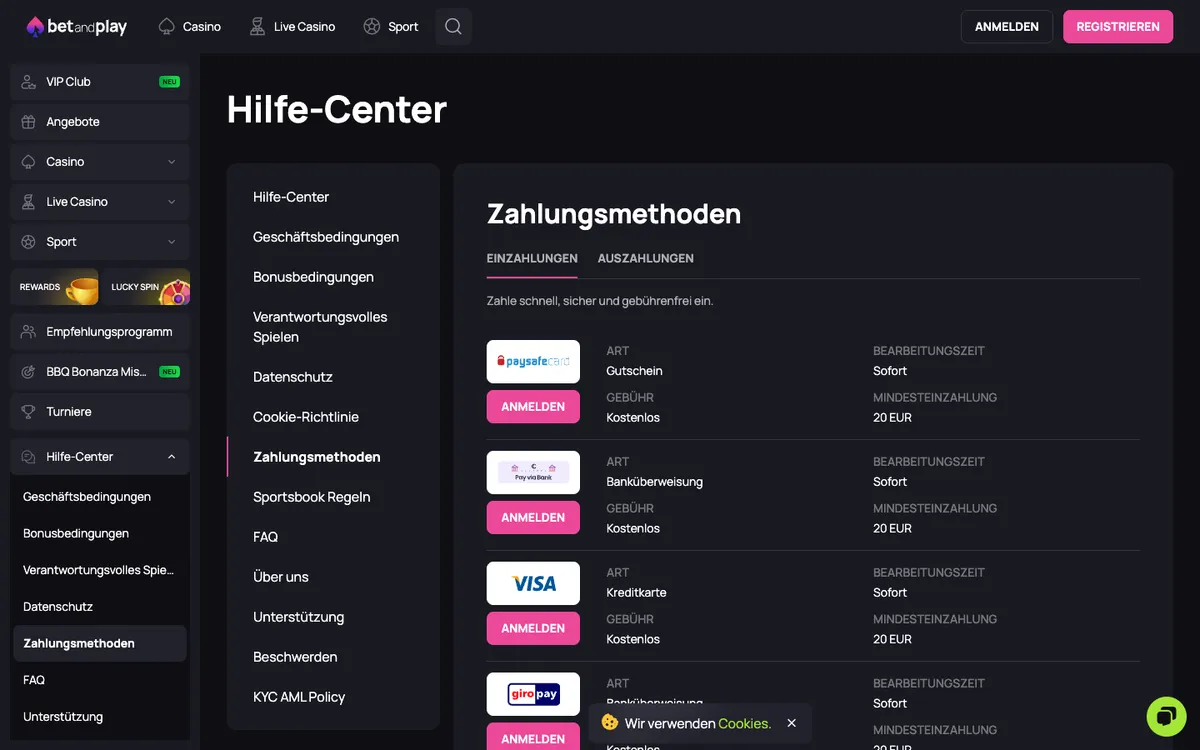Image resolution: width=1200 pixels, height=750 pixels.
Task: Open the Cookies link in the banner
Action: click(x=745, y=723)
